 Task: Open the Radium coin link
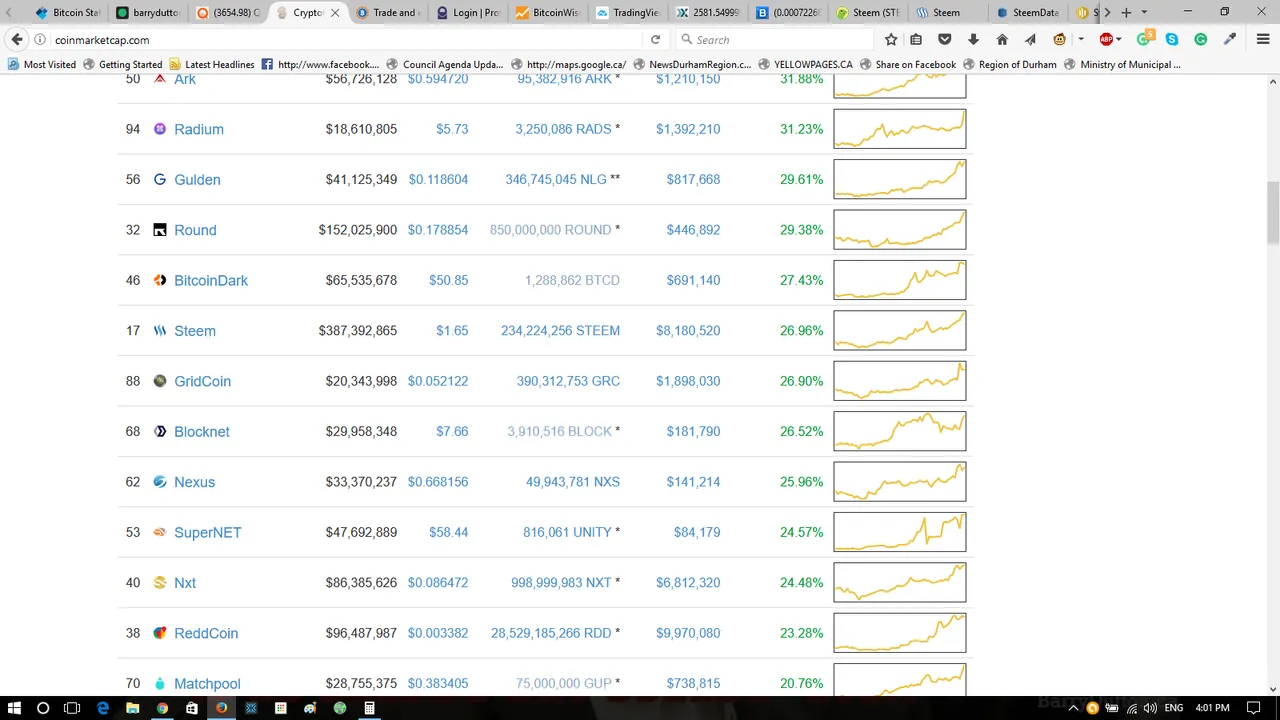pos(199,129)
